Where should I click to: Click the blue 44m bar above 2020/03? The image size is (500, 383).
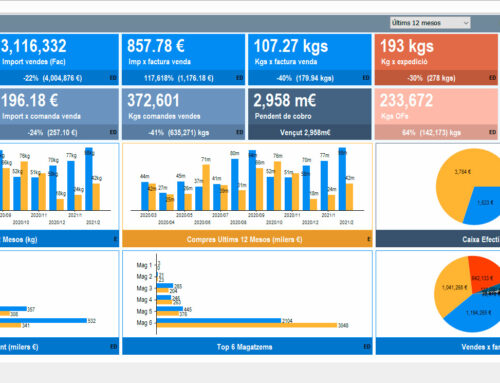coord(145,196)
